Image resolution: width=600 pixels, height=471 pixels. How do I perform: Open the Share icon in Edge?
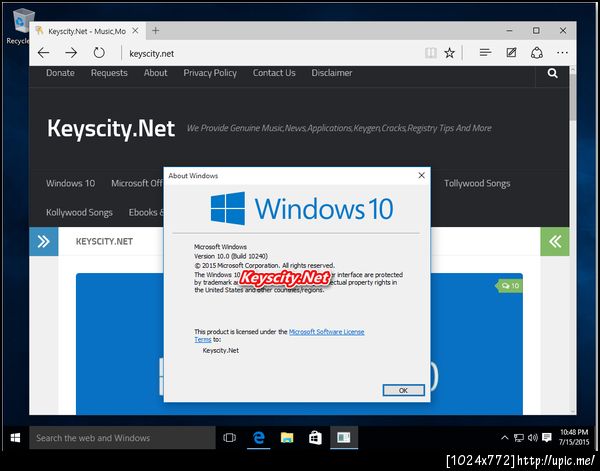point(537,53)
